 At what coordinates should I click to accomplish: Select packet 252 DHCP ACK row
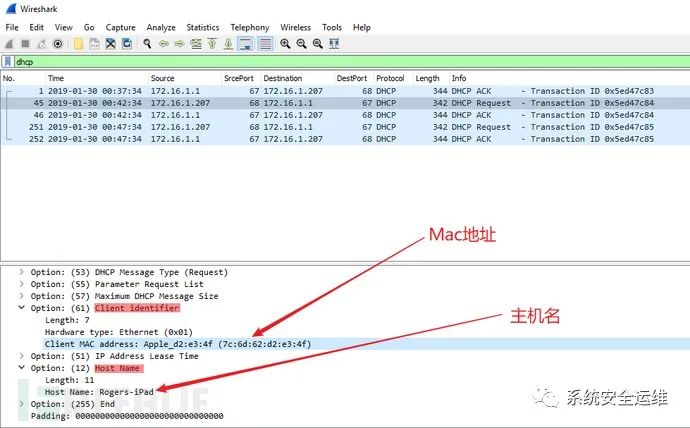coord(345,139)
